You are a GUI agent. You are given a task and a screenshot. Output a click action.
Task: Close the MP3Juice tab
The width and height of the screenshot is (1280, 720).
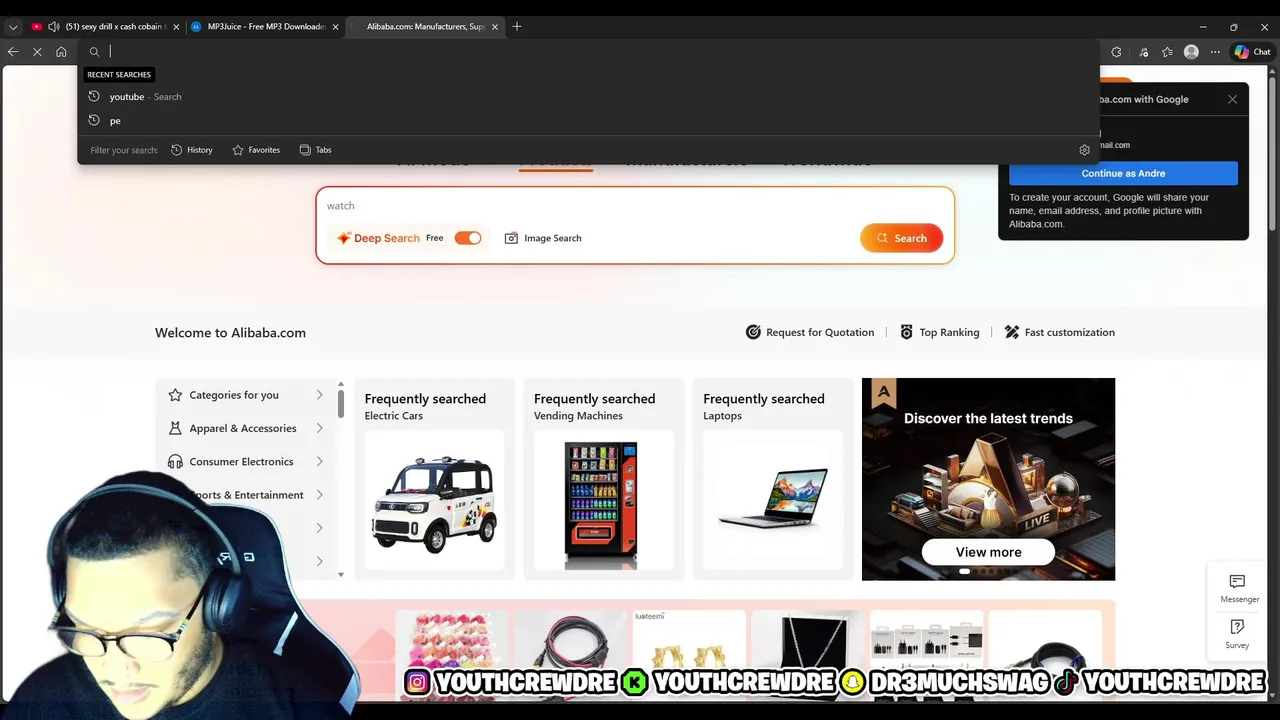[x=335, y=27]
